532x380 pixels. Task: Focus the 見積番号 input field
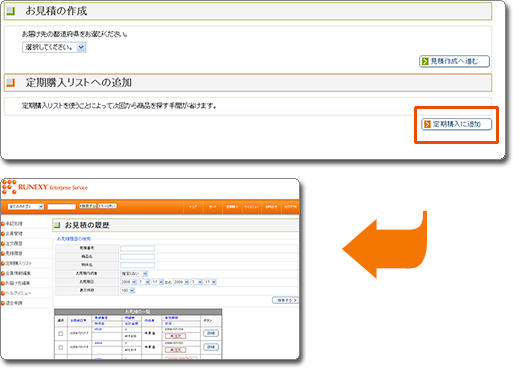click(137, 248)
